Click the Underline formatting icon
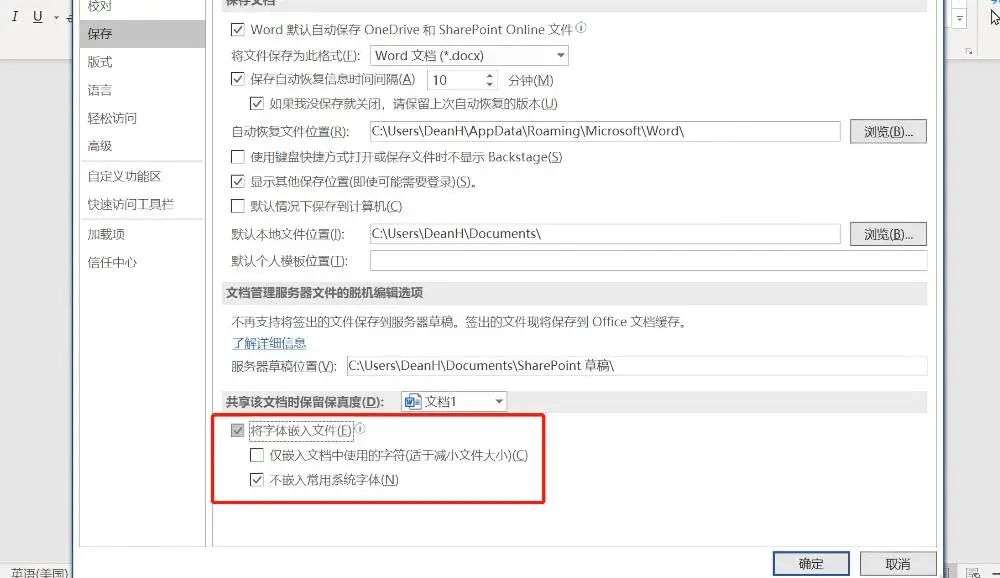Viewport: 1000px width, 578px height. pyautogui.click(x=38, y=16)
